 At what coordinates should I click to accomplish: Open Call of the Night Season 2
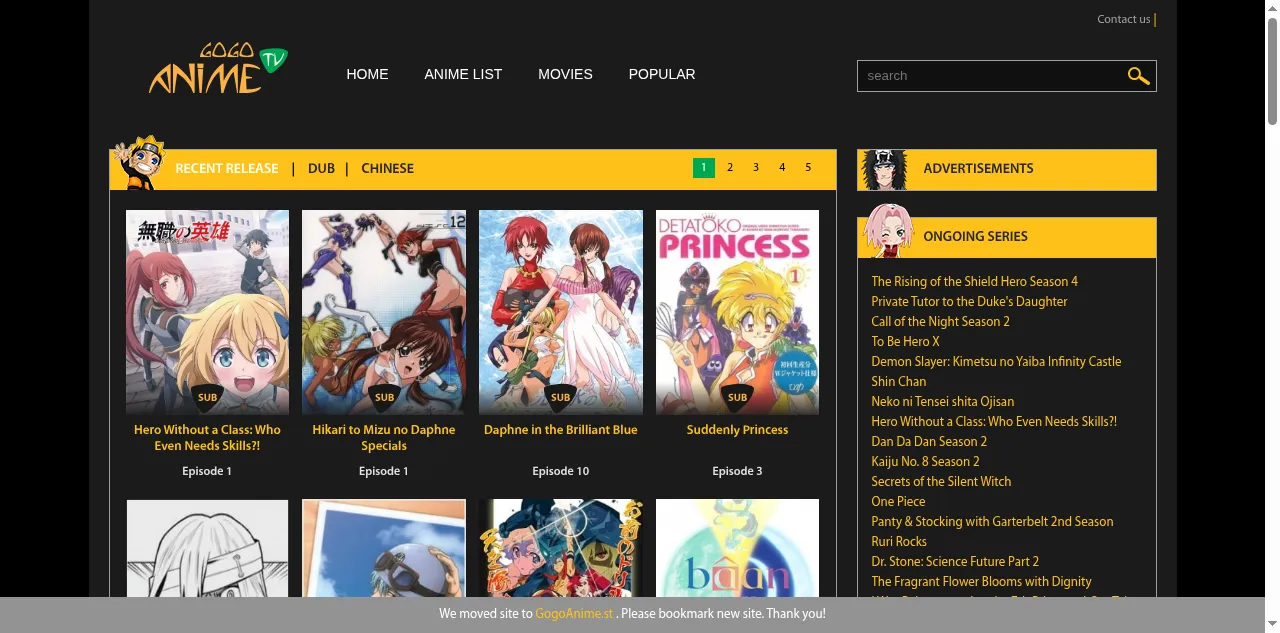tap(940, 322)
